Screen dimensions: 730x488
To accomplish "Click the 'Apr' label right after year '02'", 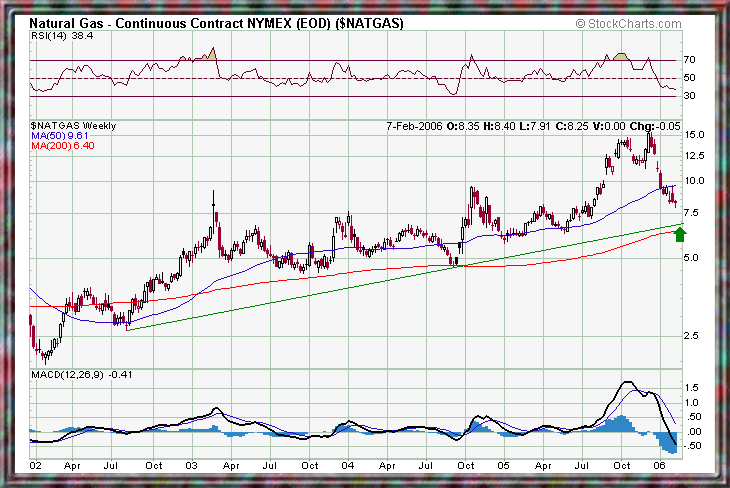I will (x=72, y=466).
